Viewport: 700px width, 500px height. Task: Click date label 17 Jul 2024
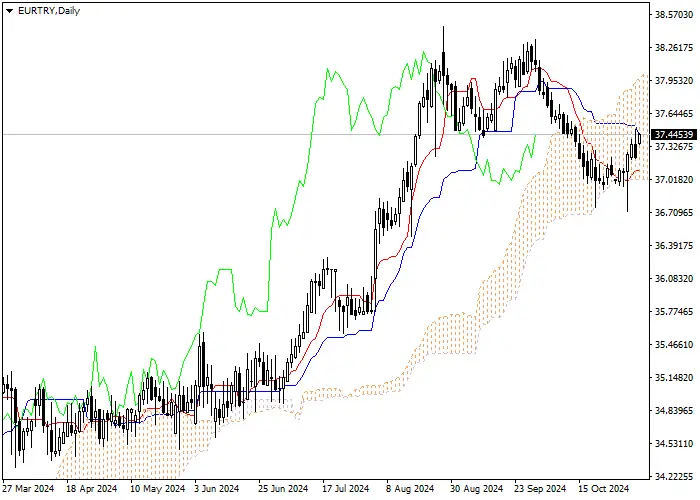(x=346, y=489)
